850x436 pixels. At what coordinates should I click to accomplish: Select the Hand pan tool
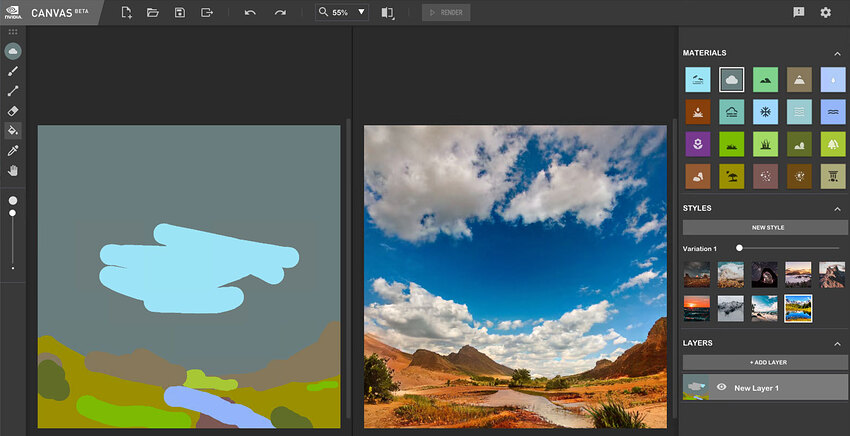pos(13,170)
